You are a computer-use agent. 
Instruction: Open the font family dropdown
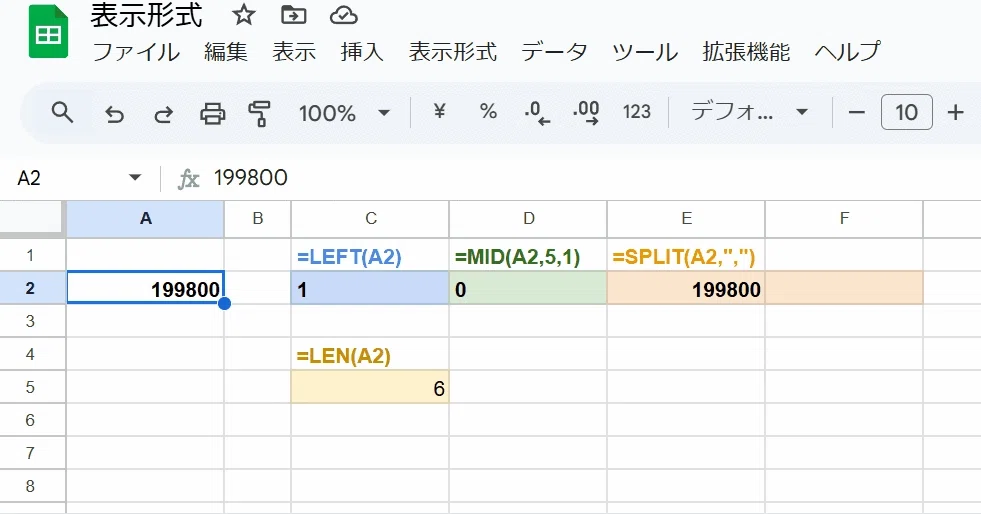click(x=749, y=113)
